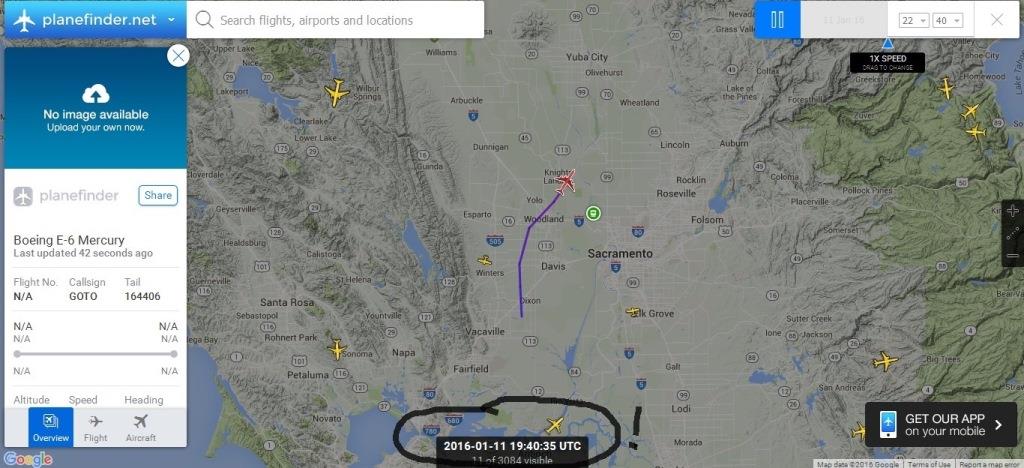Click the green airport marker near Sacramento
Image resolution: width=1024 pixels, height=468 pixels.
coord(593,213)
